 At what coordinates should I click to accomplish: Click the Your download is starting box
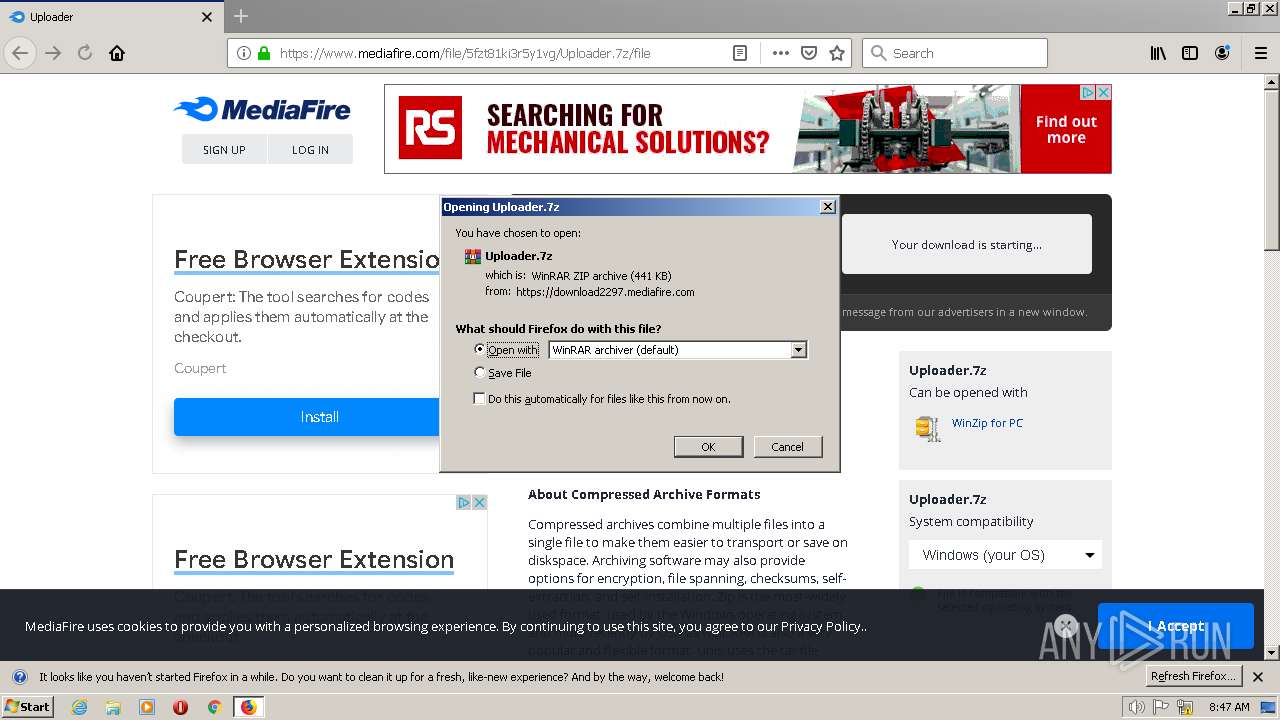pos(966,244)
